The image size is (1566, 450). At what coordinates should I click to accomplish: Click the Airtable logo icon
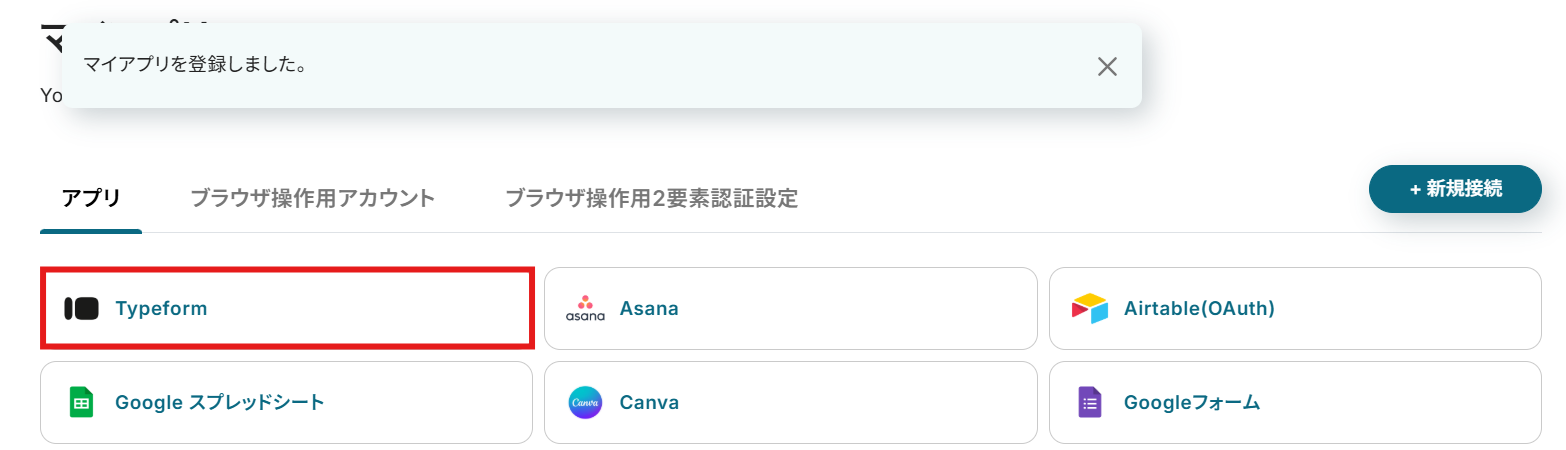(x=1089, y=309)
